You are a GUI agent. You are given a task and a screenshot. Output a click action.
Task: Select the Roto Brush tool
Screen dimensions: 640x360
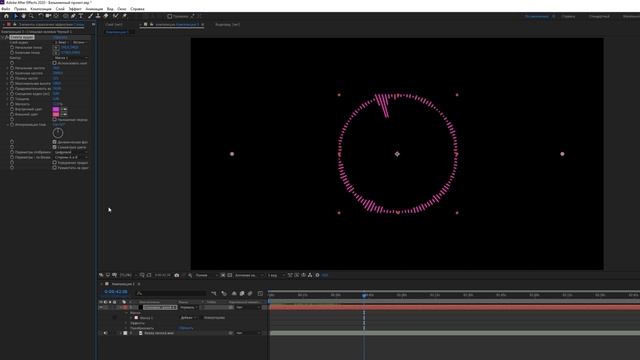coord(116,16)
